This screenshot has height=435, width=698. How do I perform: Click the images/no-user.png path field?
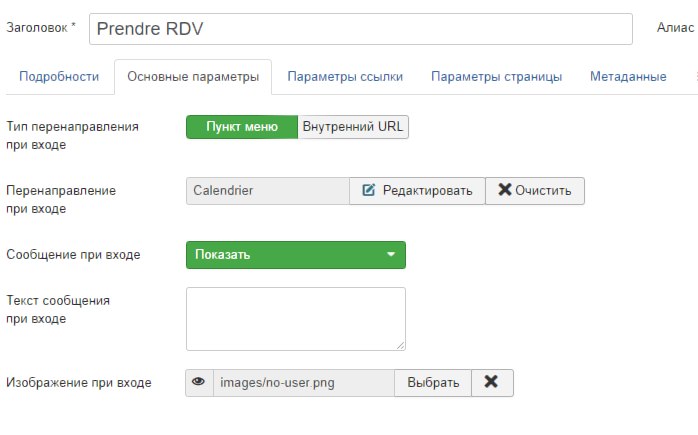[x=303, y=382]
